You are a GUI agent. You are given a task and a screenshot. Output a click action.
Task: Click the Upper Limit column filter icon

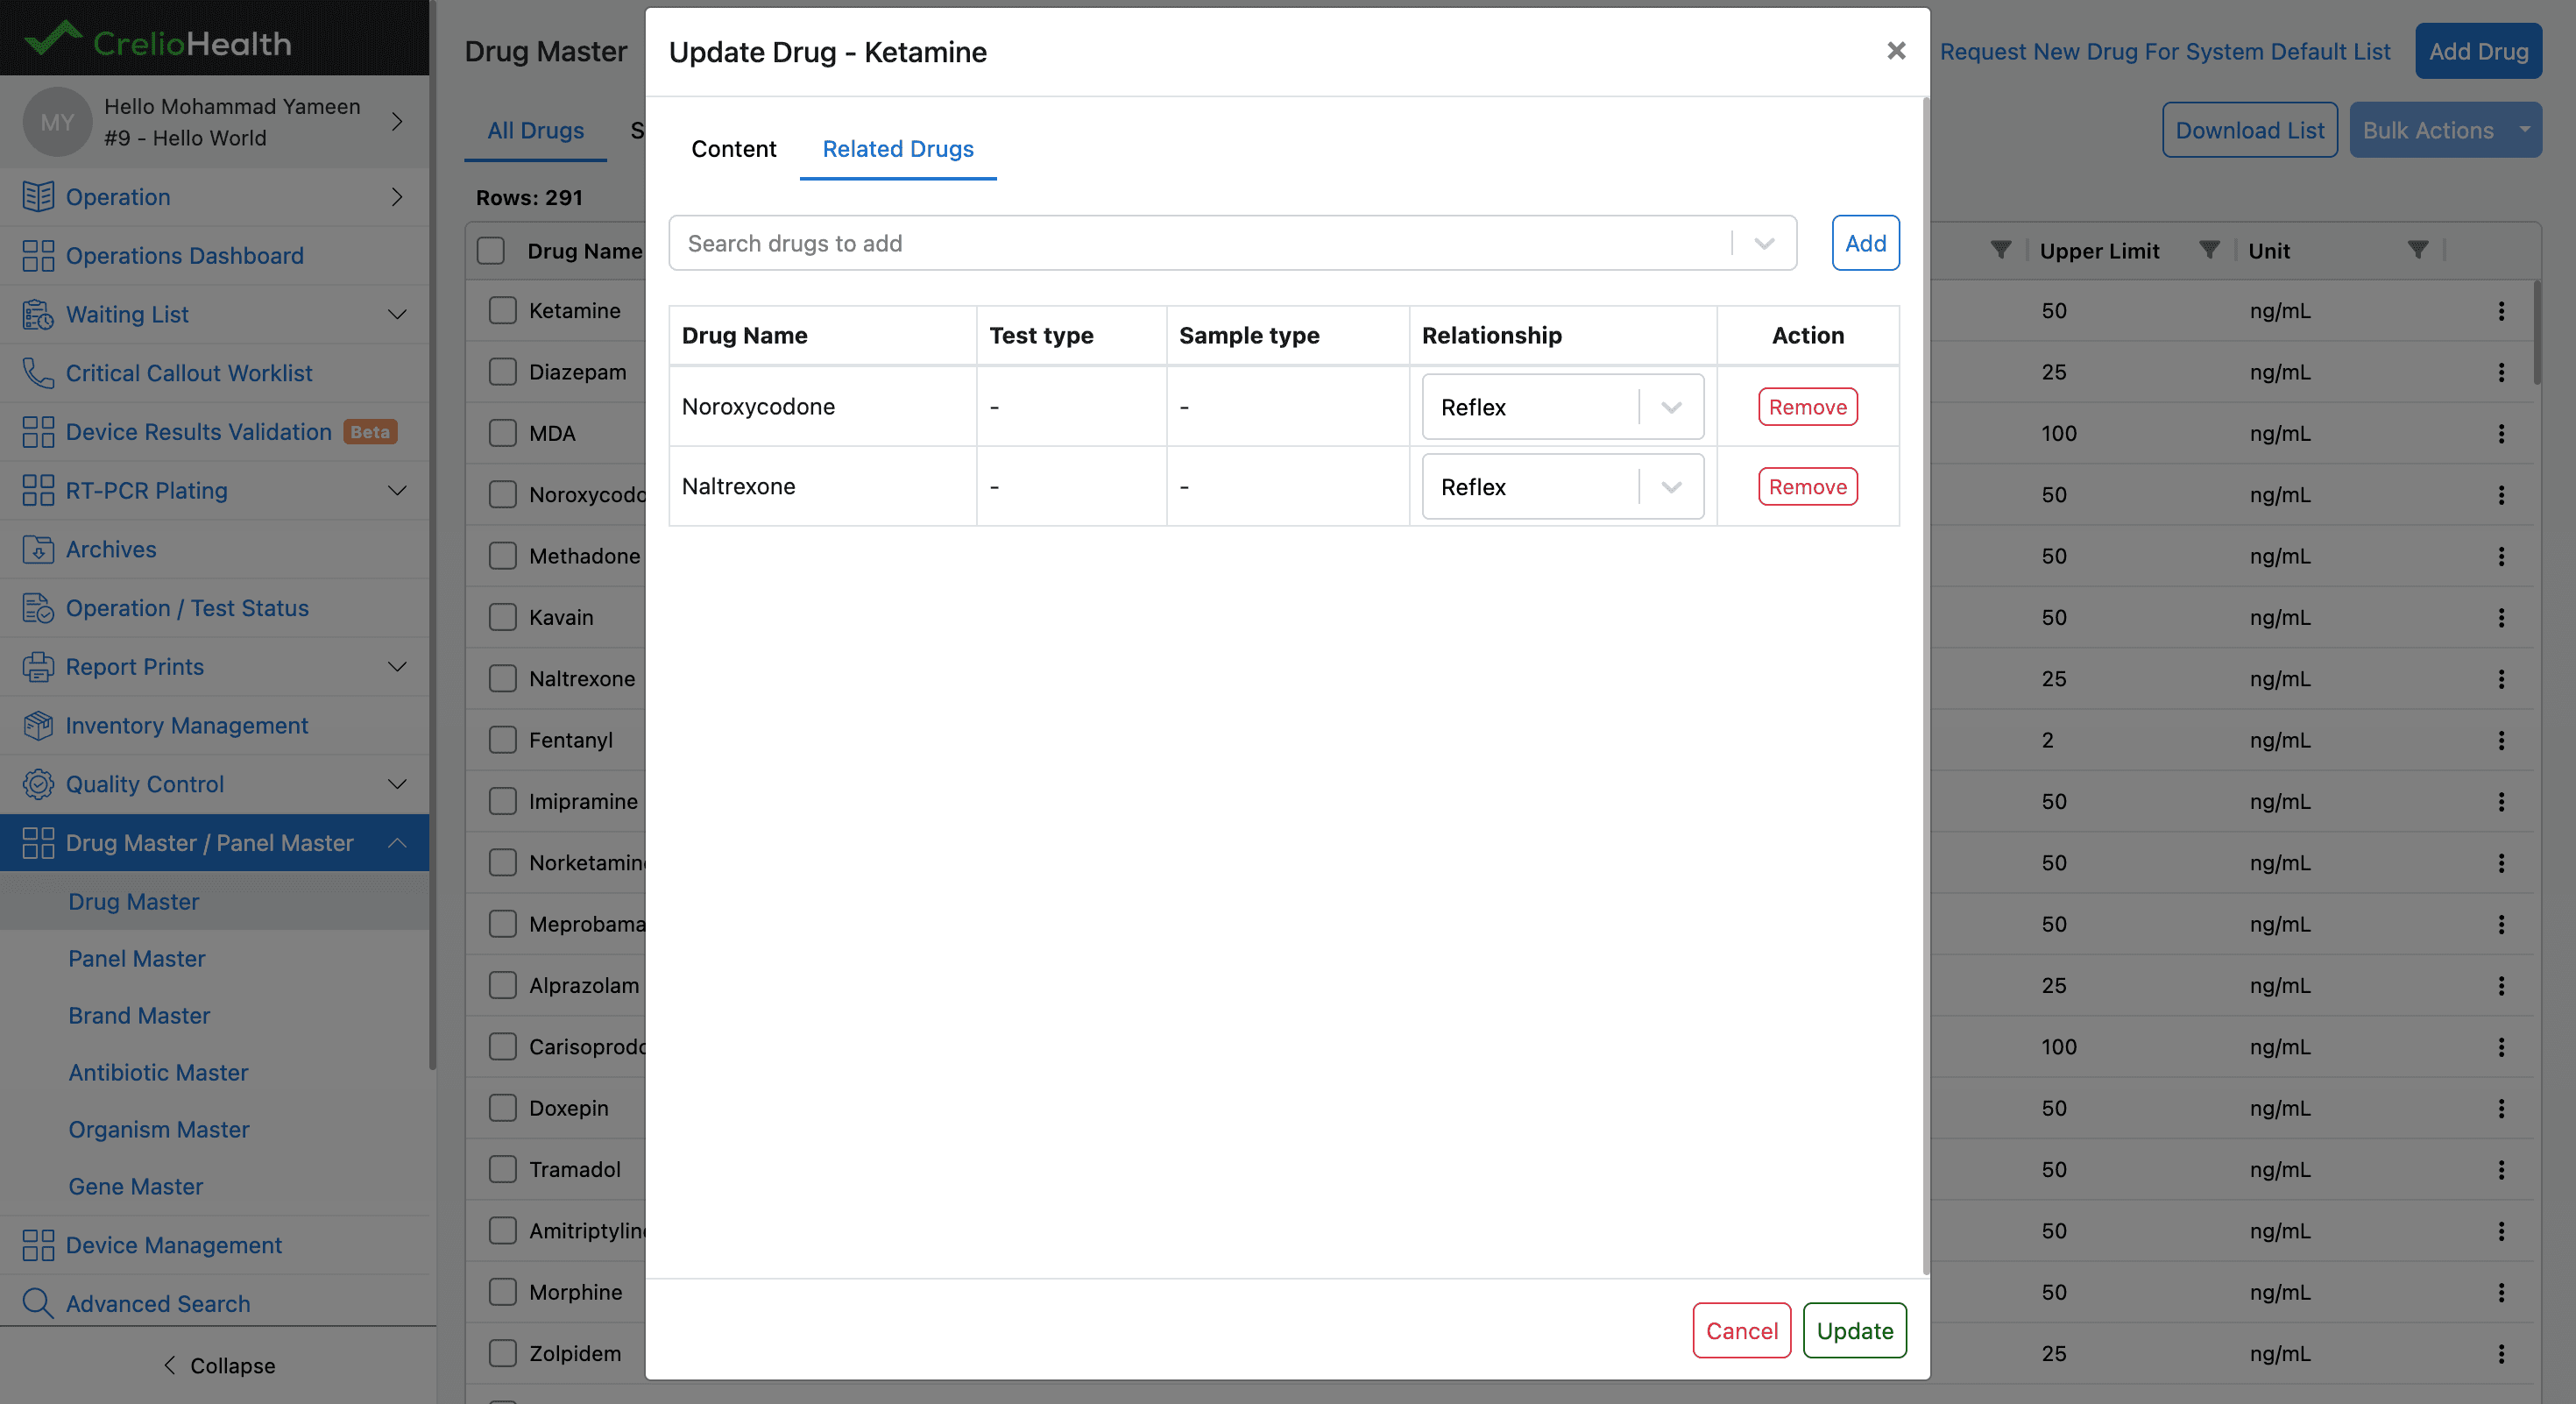tap(2209, 250)
